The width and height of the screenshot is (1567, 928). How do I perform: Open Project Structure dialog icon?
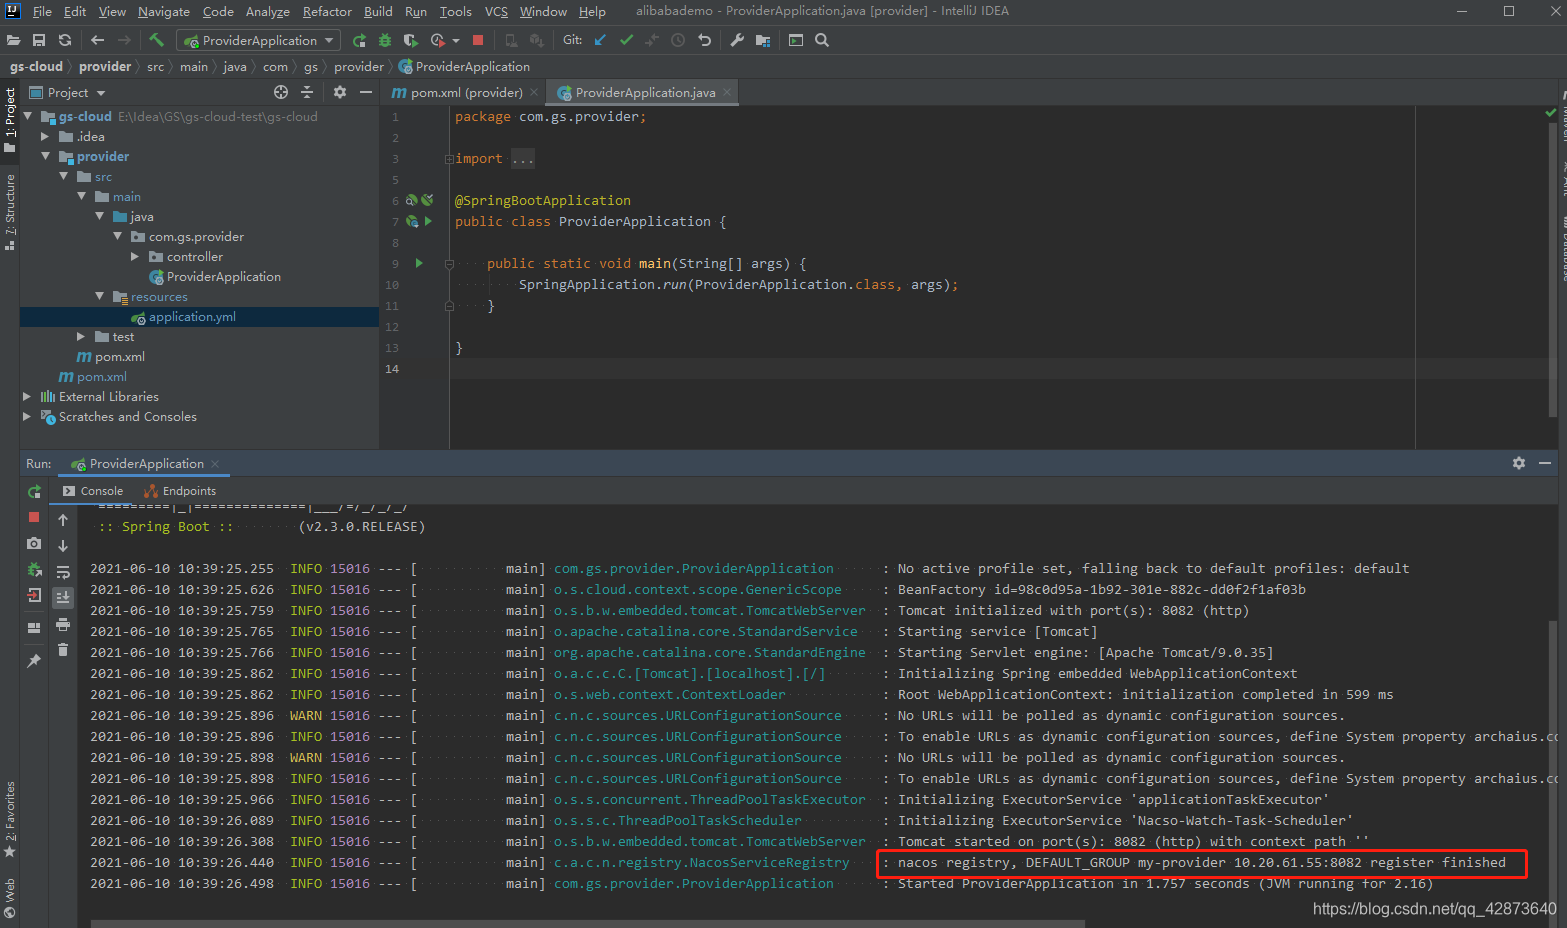[763, 40]
